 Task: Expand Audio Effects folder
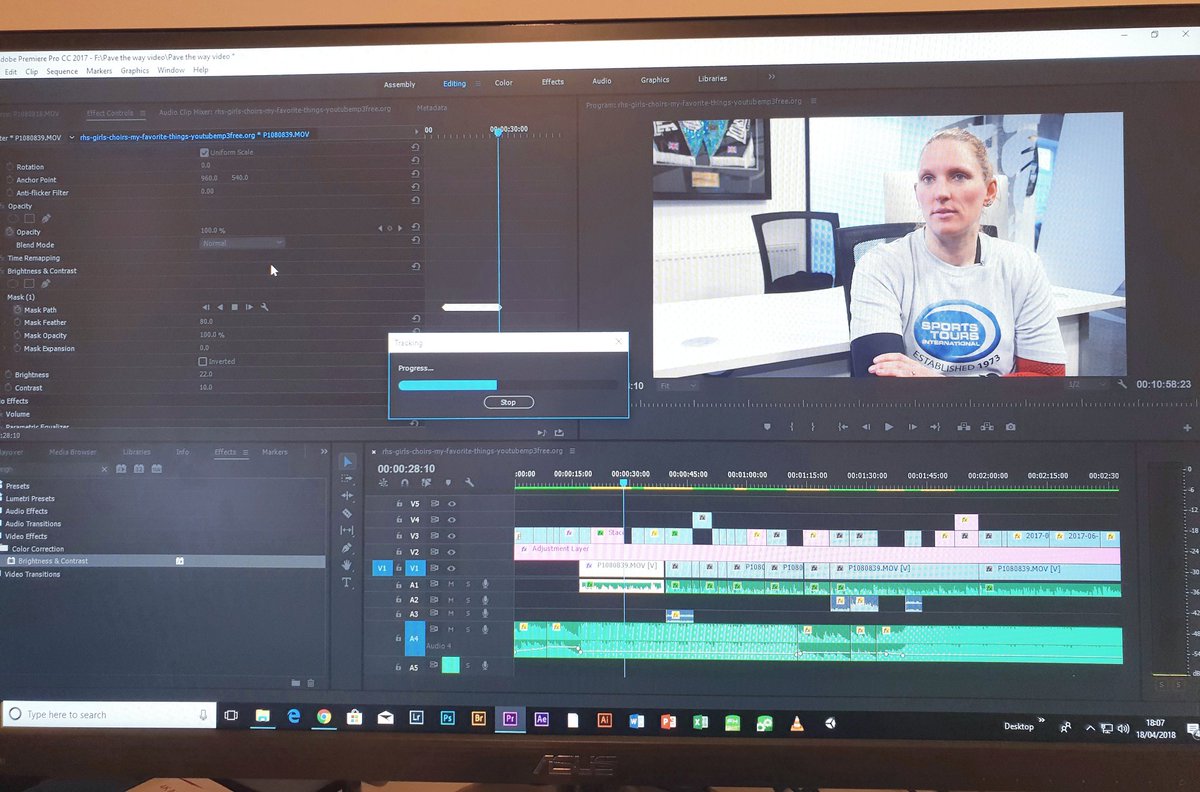(26, 511)
